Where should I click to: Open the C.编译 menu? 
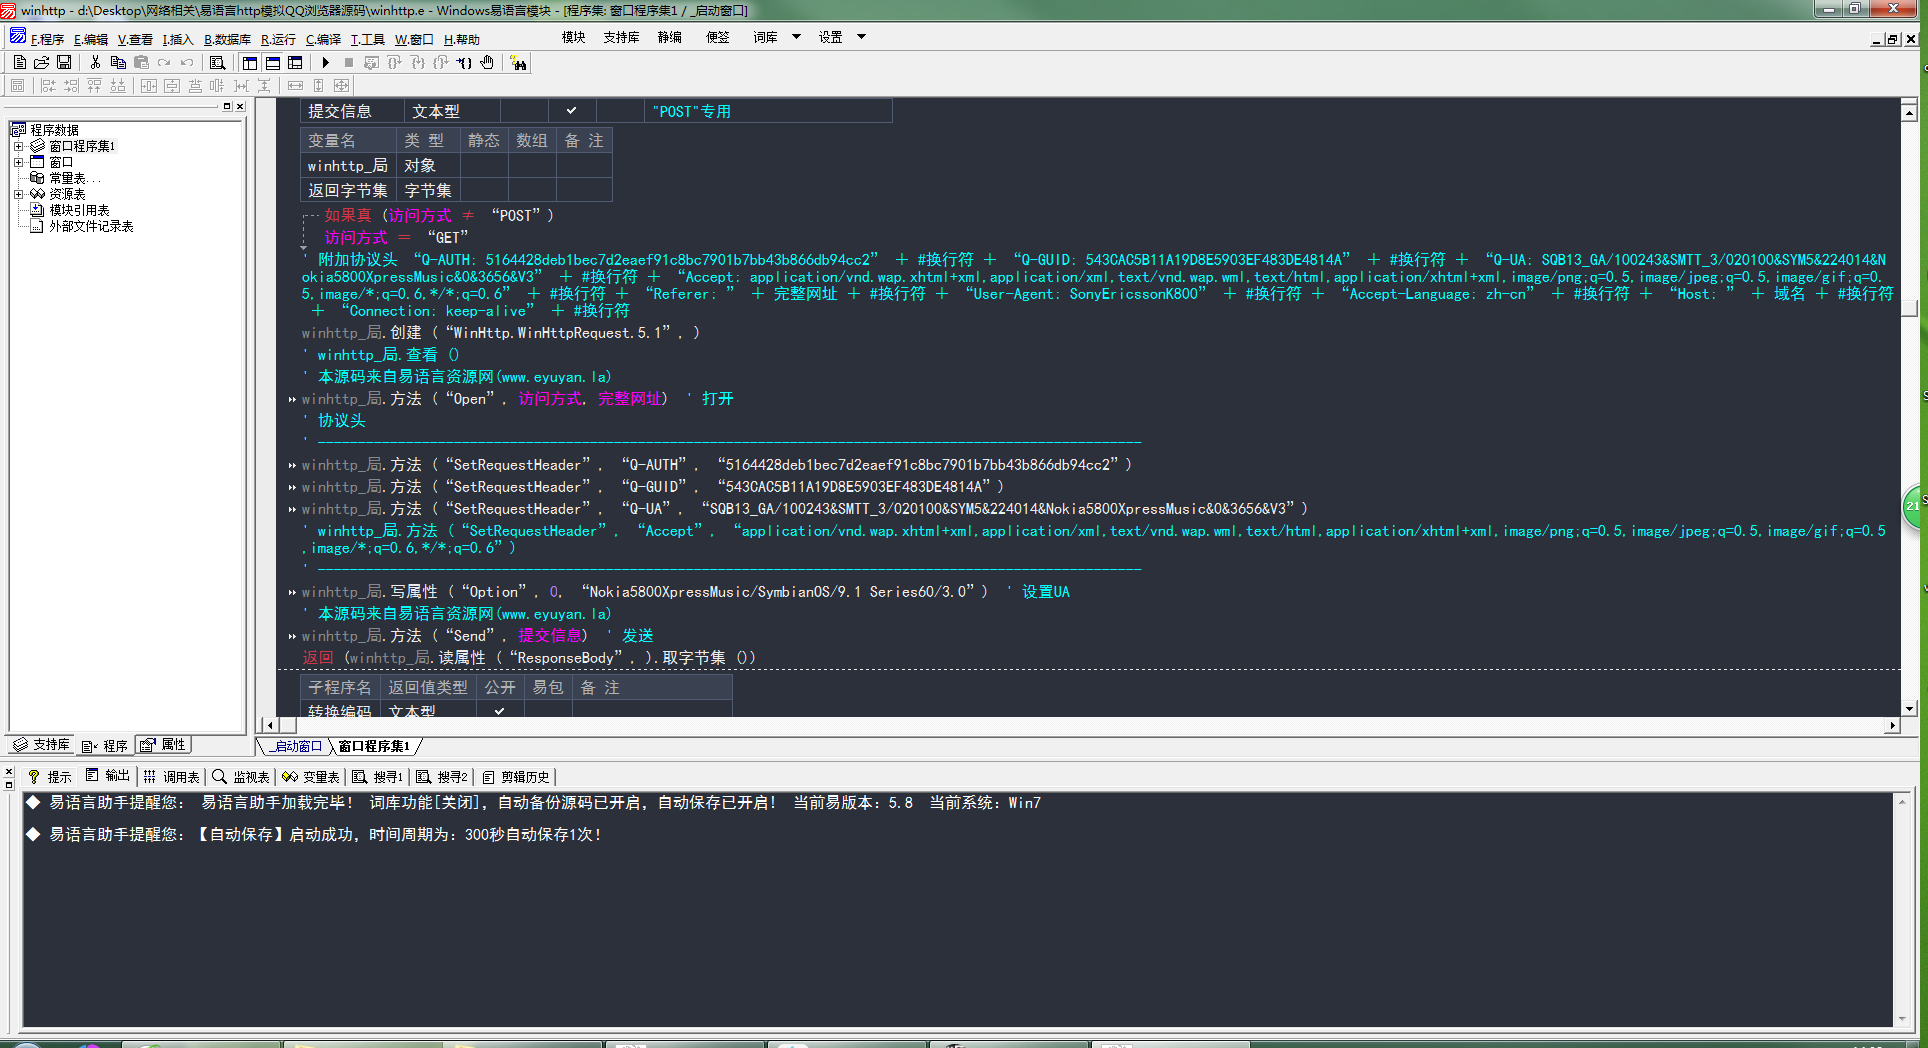(x=323, y=40)
